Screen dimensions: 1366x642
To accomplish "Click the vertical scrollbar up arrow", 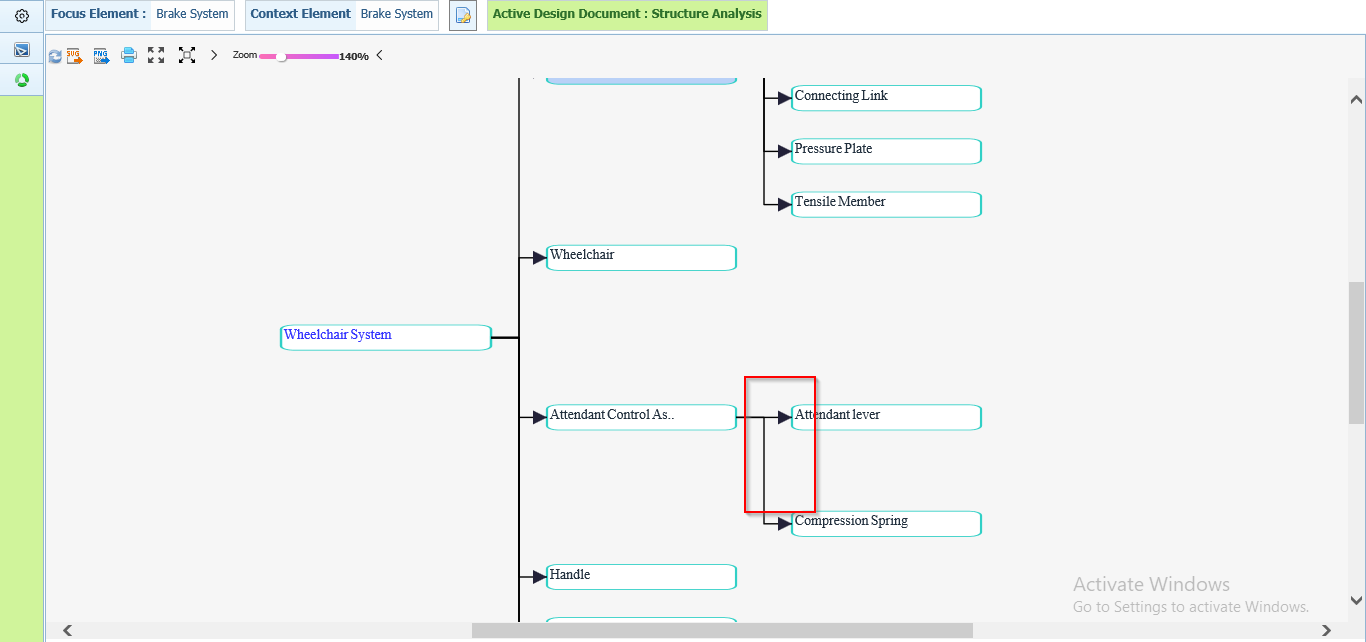I will 1357,100.
